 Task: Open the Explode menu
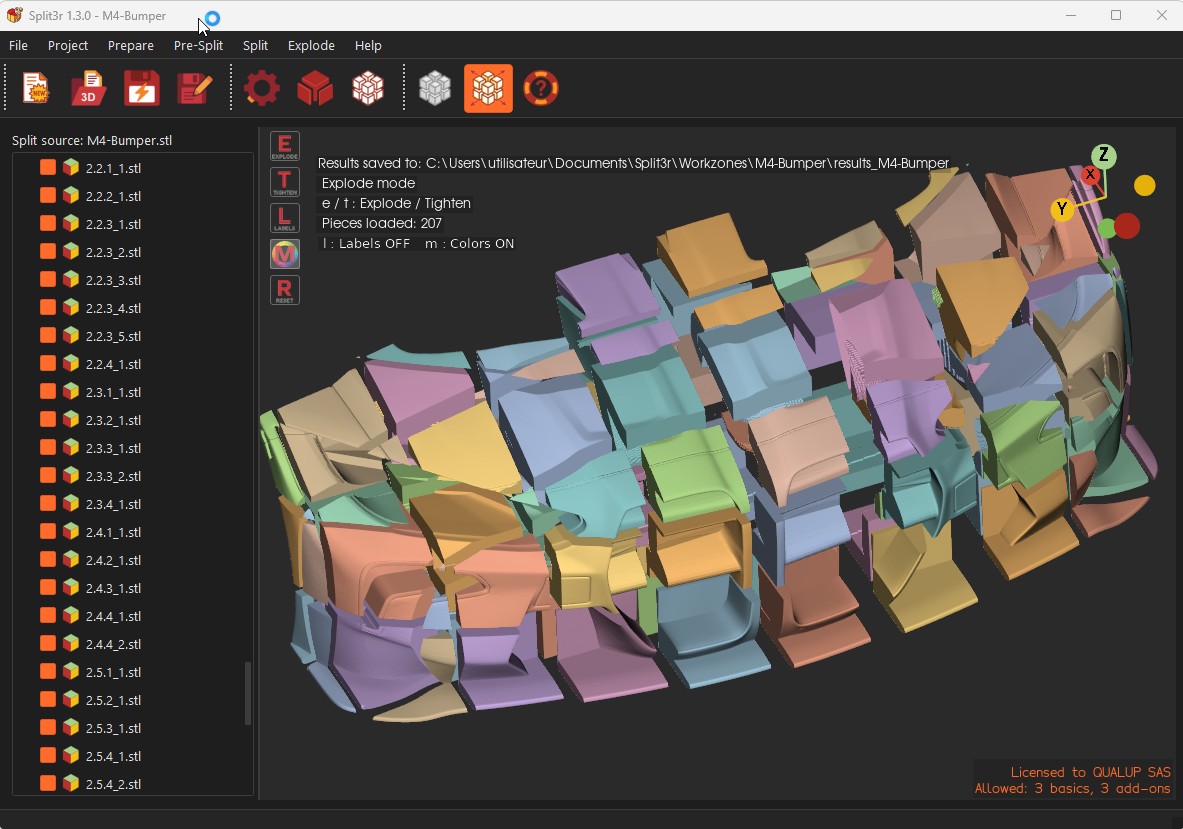coord(311,45)
